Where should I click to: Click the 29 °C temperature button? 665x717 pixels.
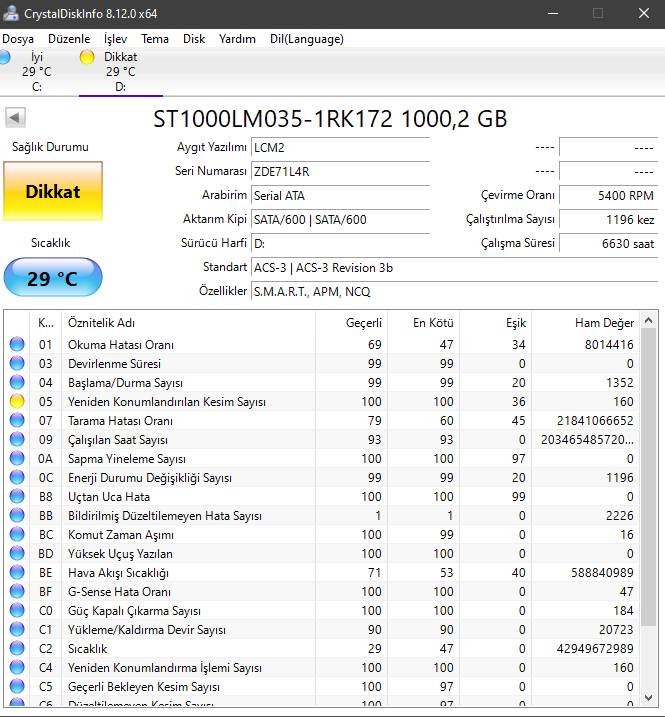[53, 277]
